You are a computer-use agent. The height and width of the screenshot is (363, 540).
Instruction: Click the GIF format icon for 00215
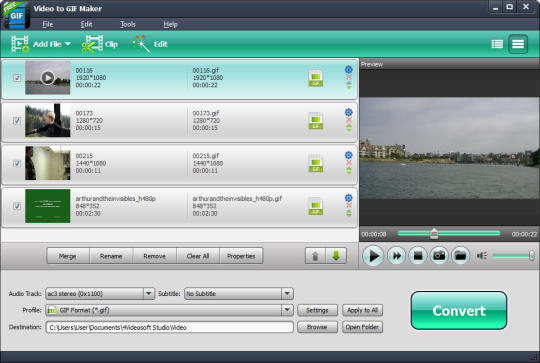[x=315, y=164]
